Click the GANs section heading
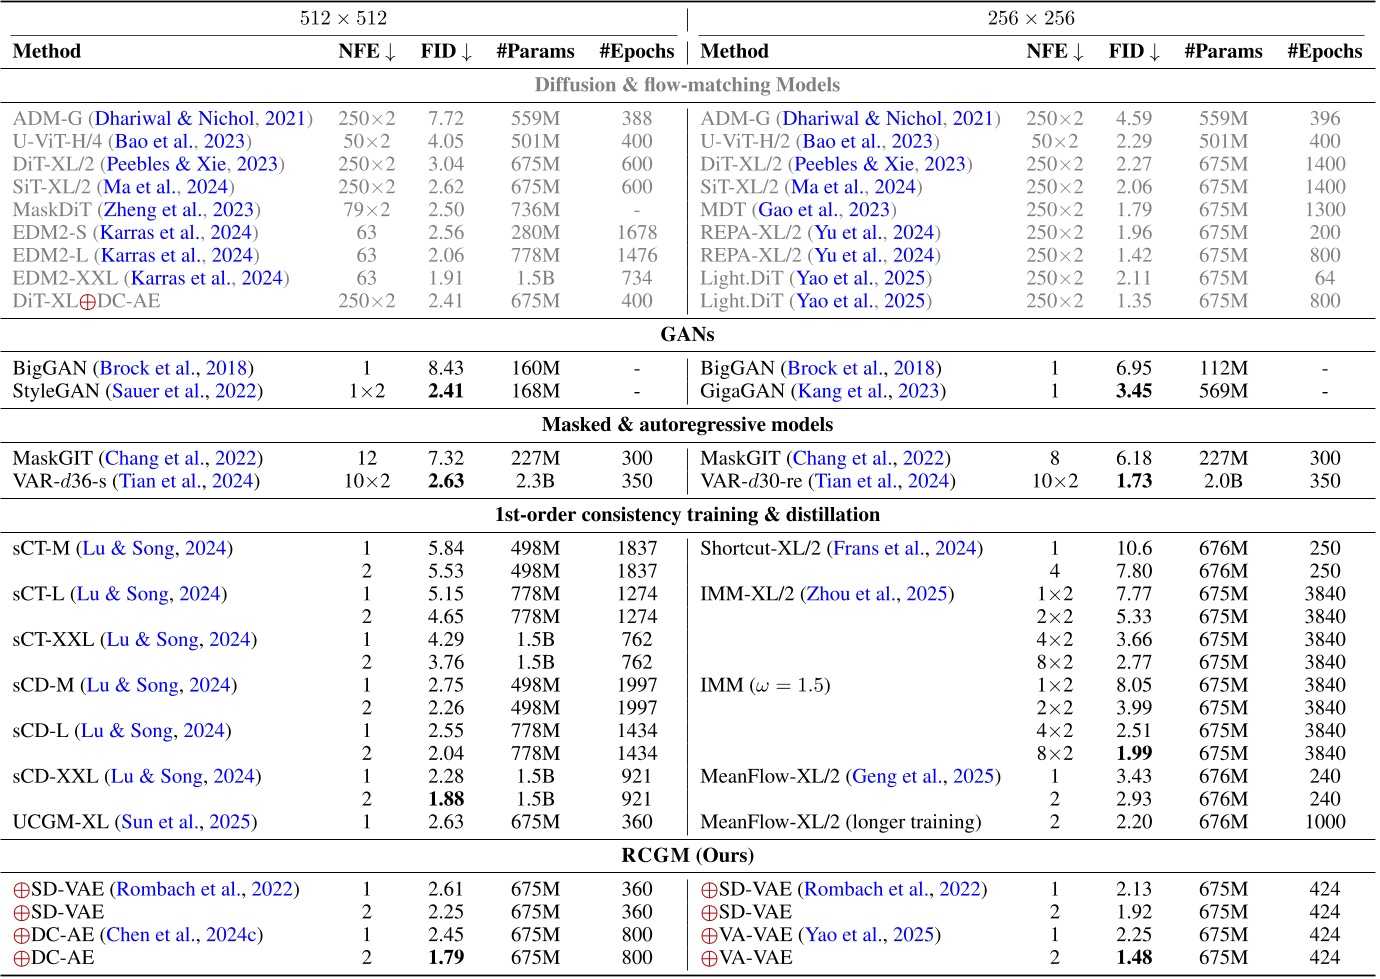Viewport: 1380px width, 979px height. 687,335
